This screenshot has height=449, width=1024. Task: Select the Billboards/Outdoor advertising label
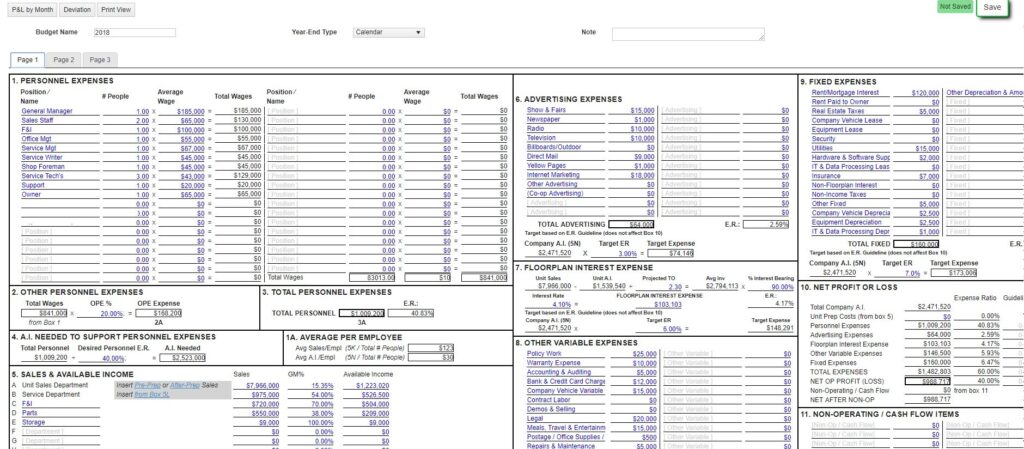point(566,147)
